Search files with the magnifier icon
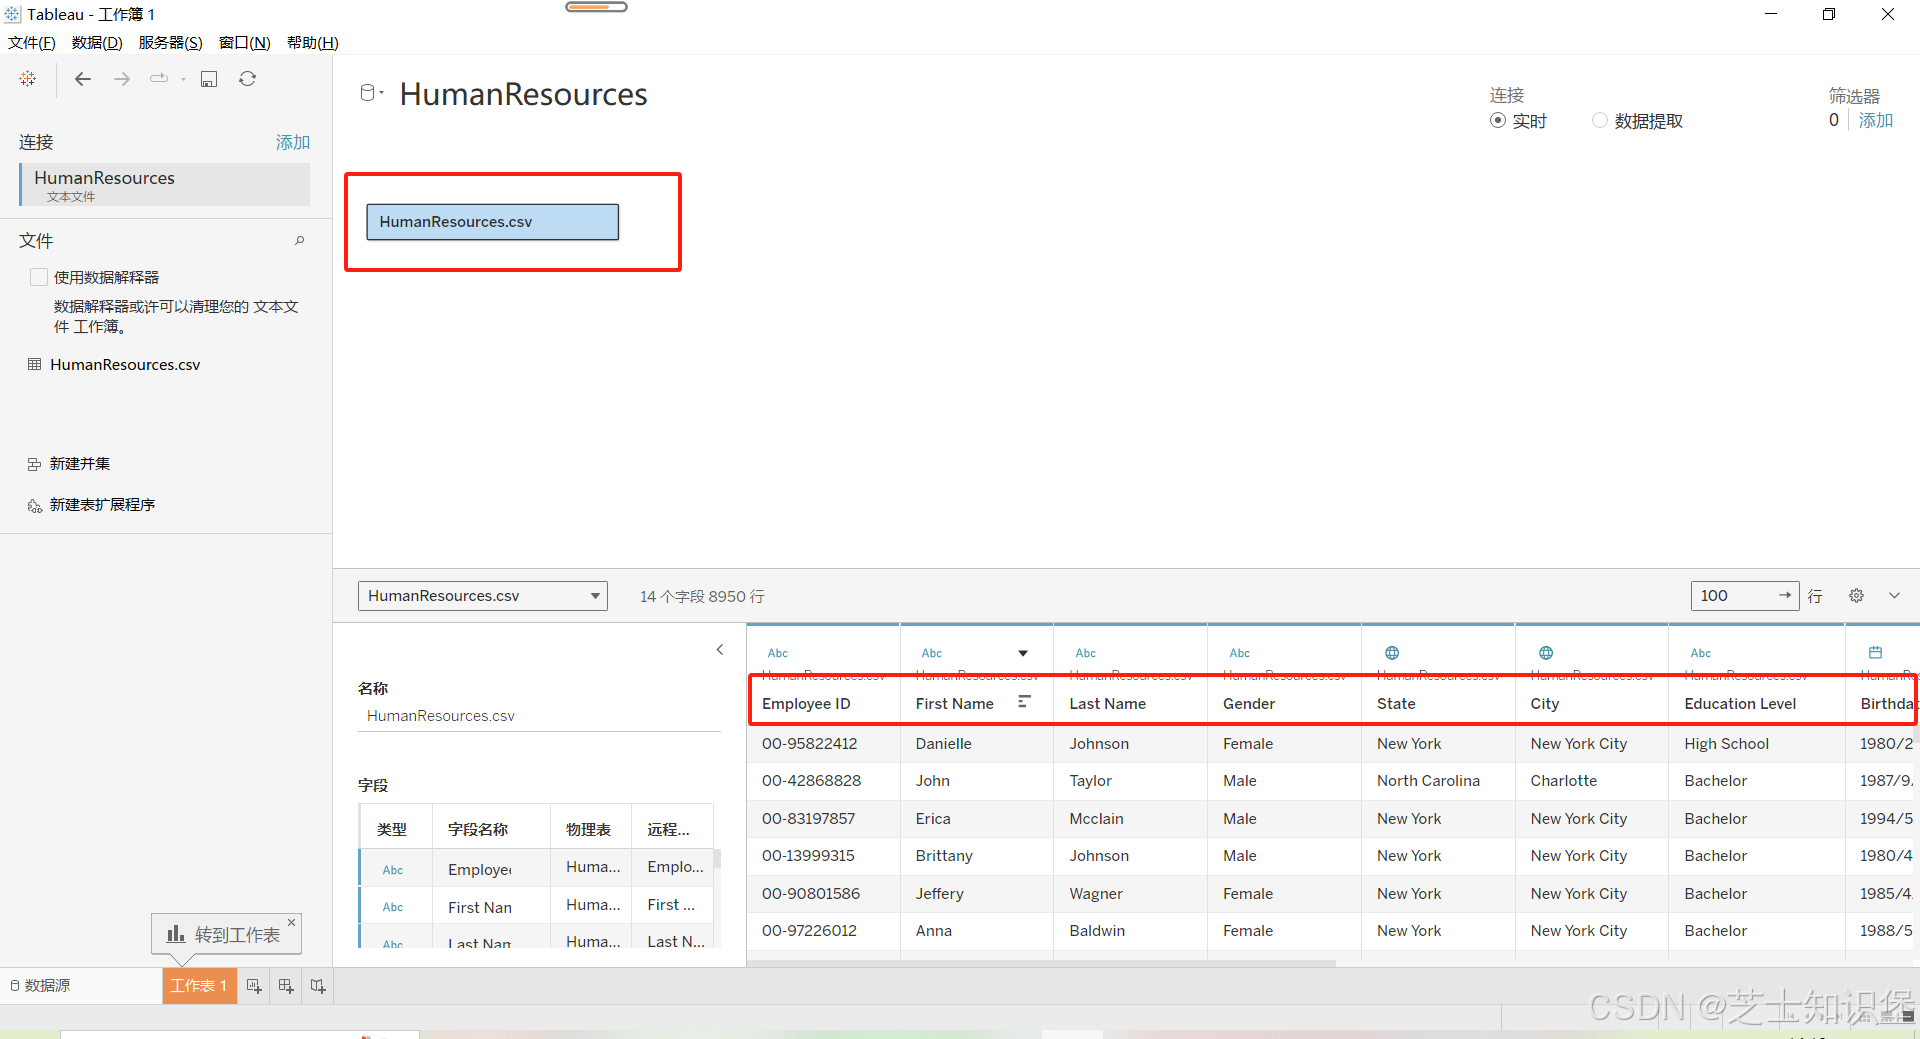Image resolution: width=1920 pixels, height=1039 pixels. [x=299, y=240]
